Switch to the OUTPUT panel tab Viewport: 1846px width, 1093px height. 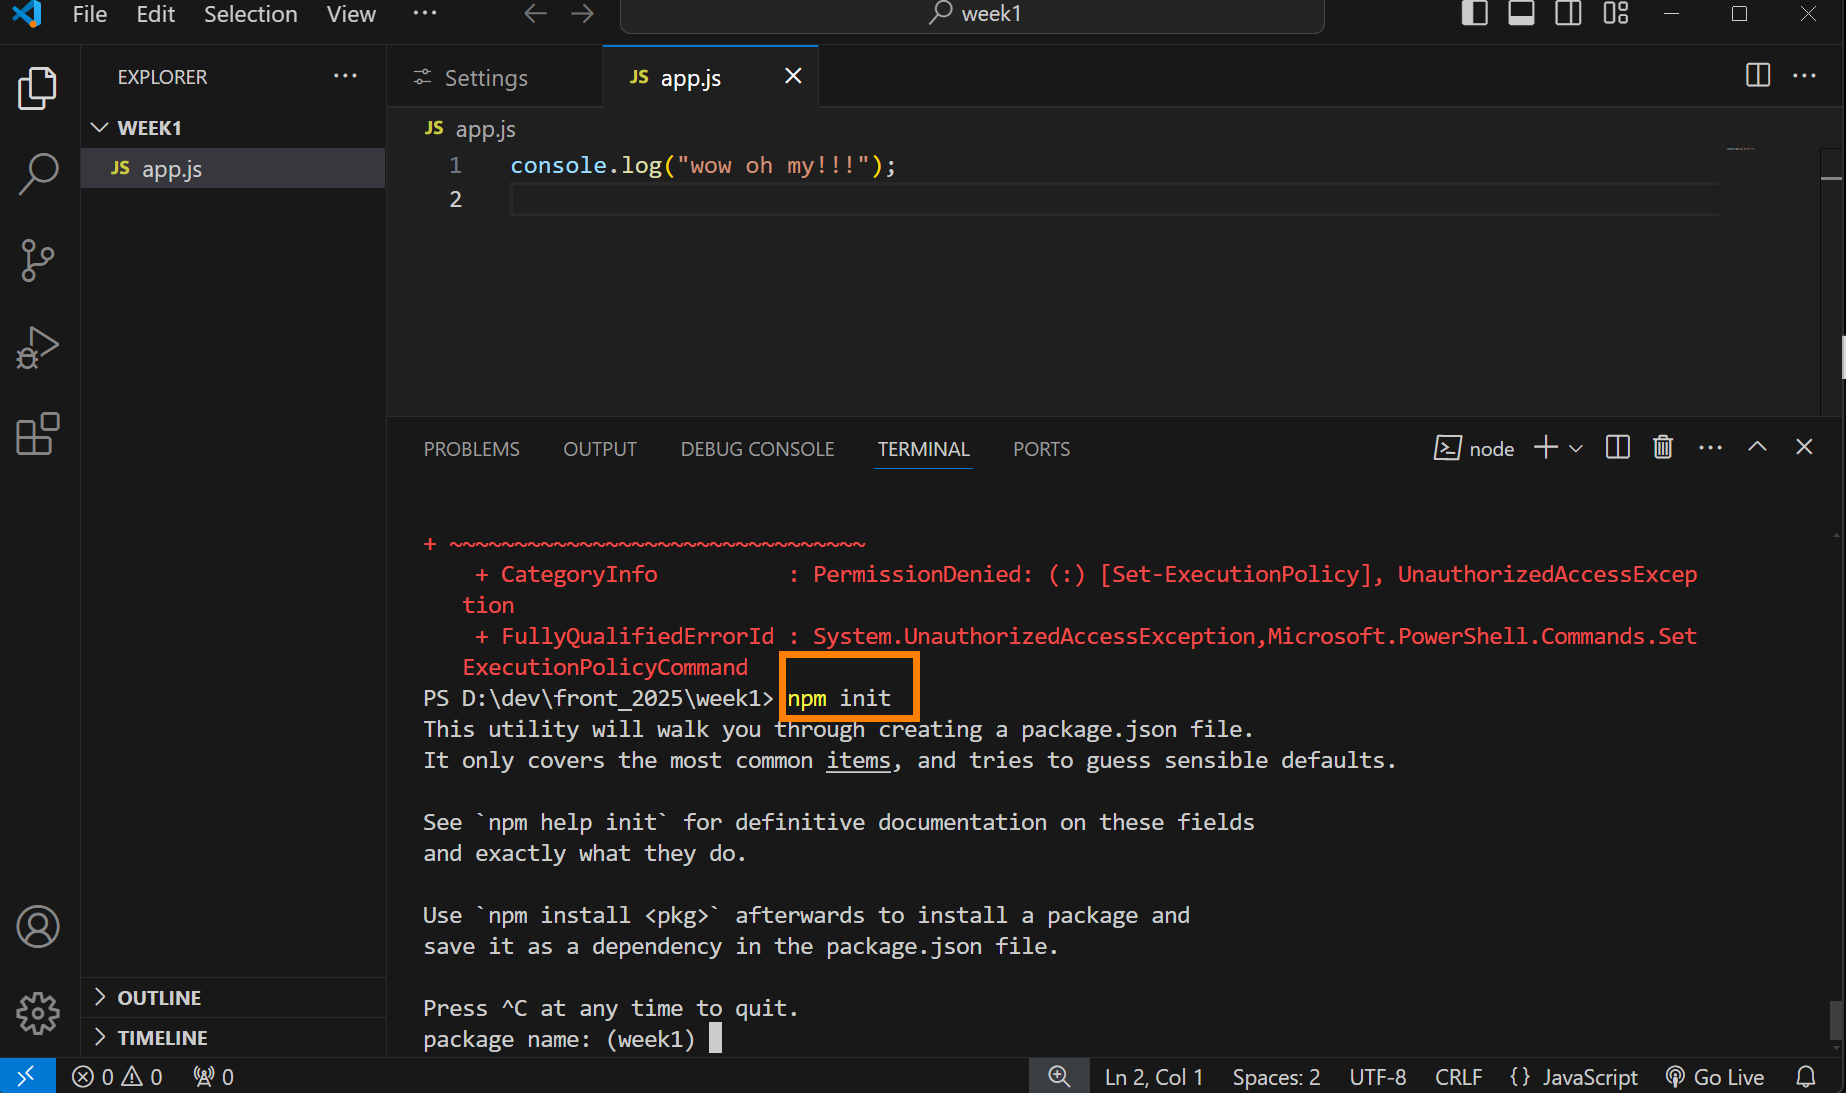600,449
